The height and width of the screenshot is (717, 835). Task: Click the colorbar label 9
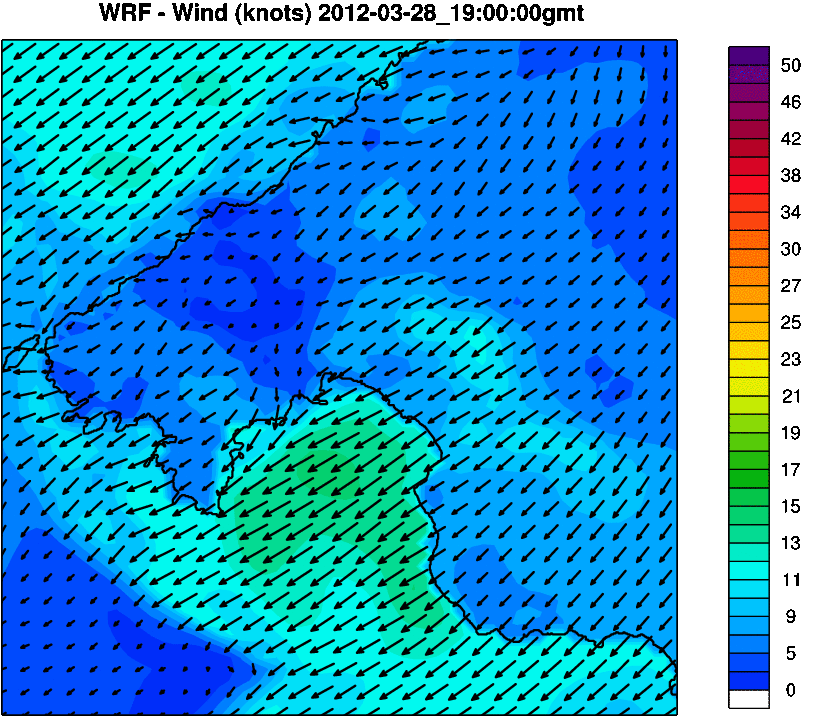[791, 617]
